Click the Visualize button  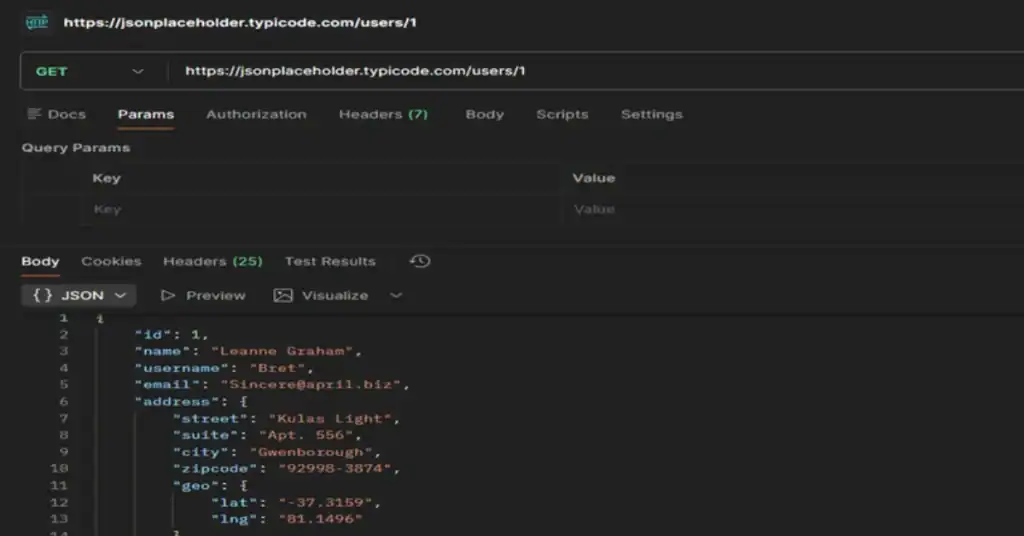coord(321,296)
